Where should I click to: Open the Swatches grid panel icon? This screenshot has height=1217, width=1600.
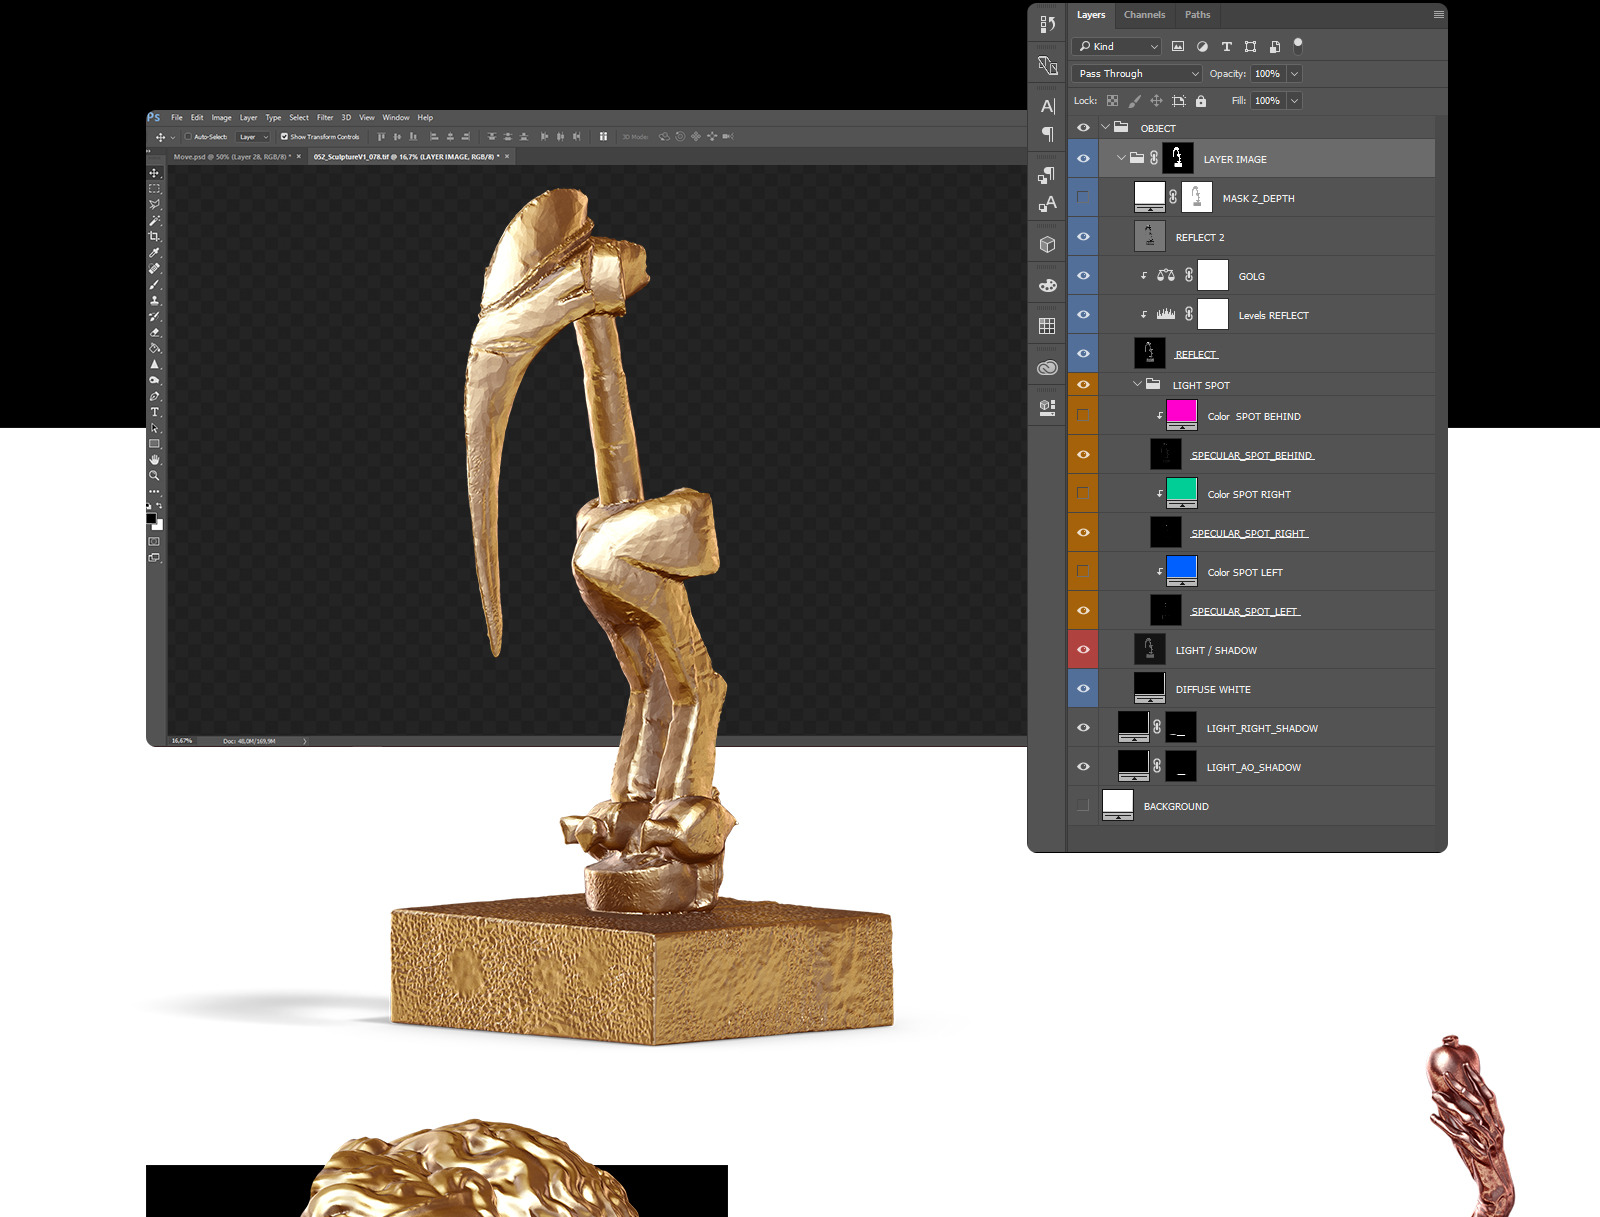(x=1047, y=326)
